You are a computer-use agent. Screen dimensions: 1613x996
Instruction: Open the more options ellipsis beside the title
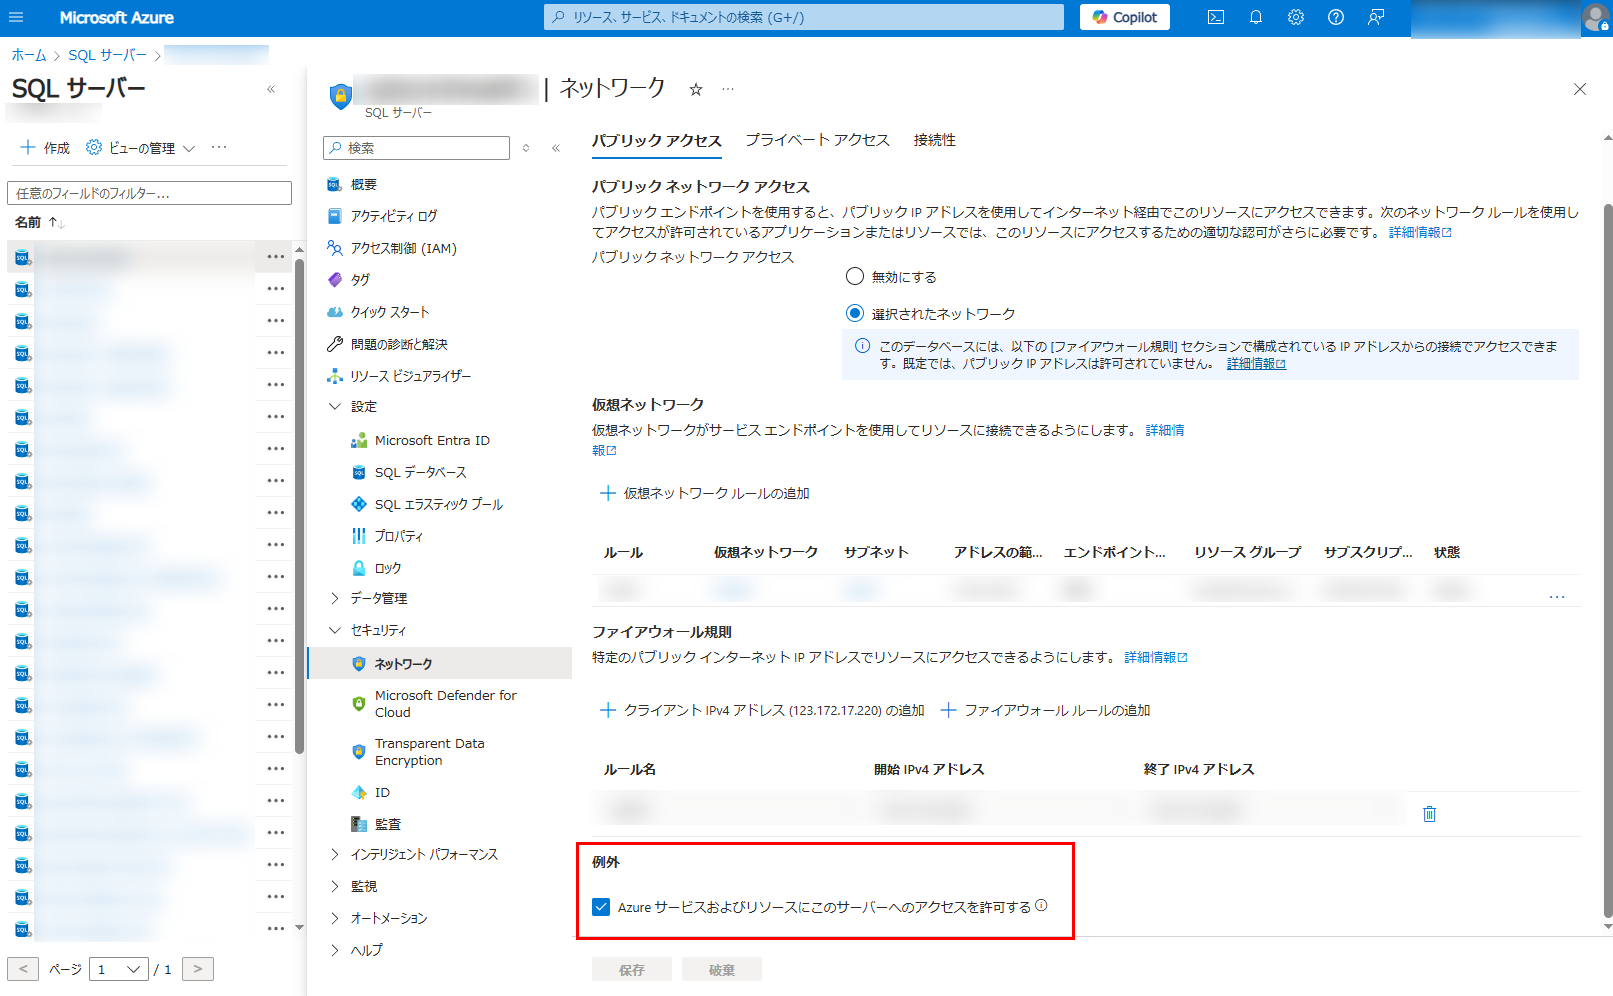coord(728,90)
